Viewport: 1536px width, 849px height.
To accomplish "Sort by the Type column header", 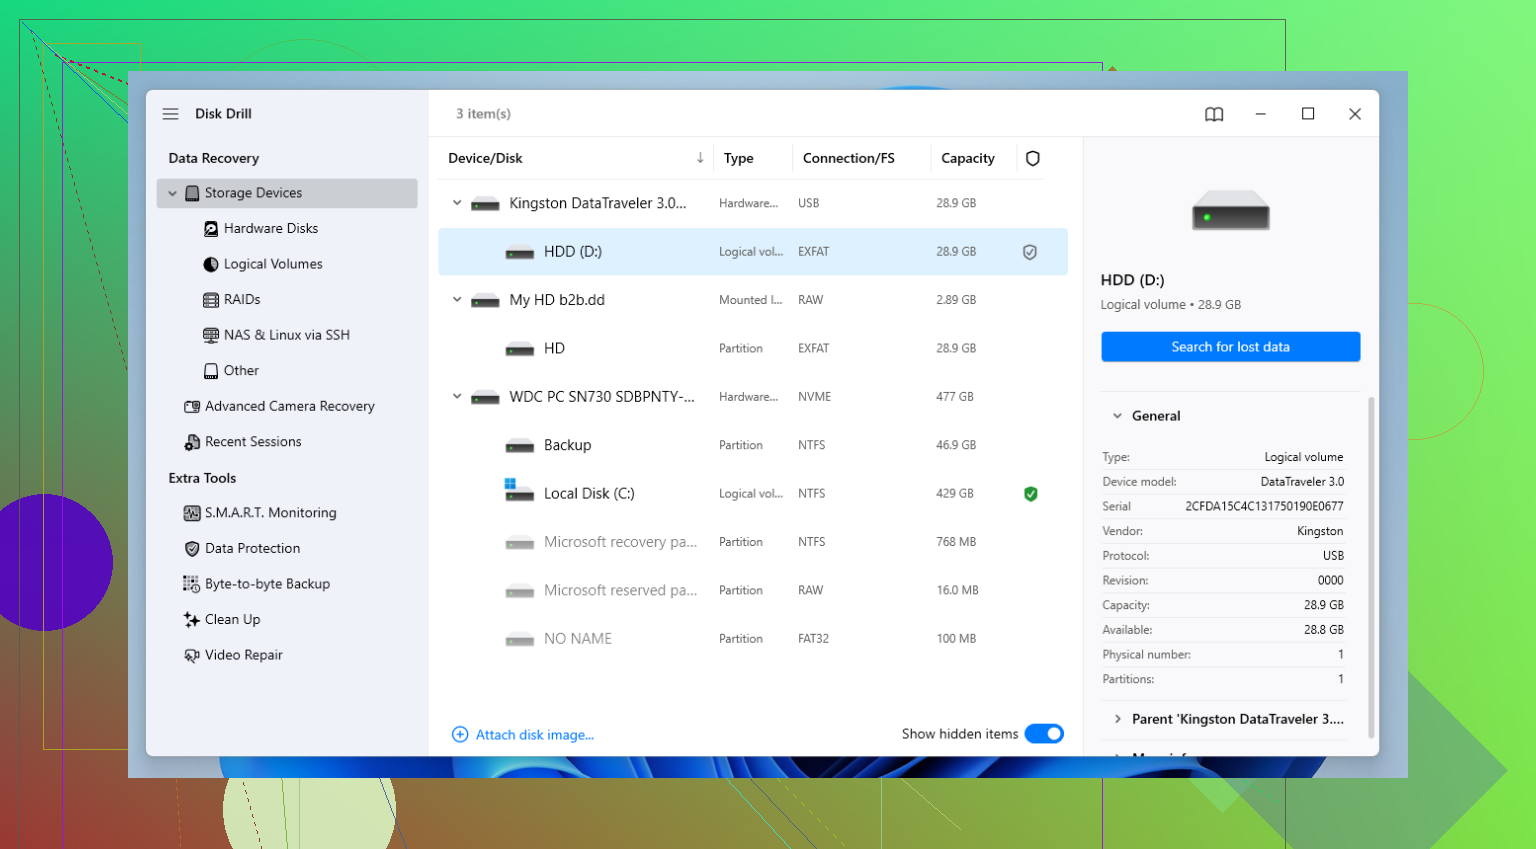I will pos(739,158).
